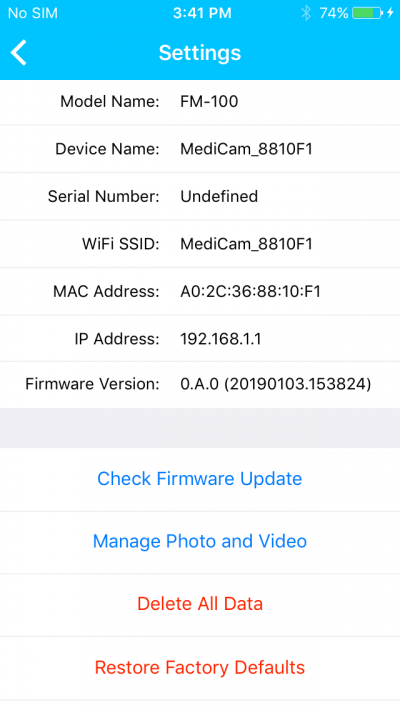
Task: Tap the No SIM carrier indicator
Action: [33, 13]
